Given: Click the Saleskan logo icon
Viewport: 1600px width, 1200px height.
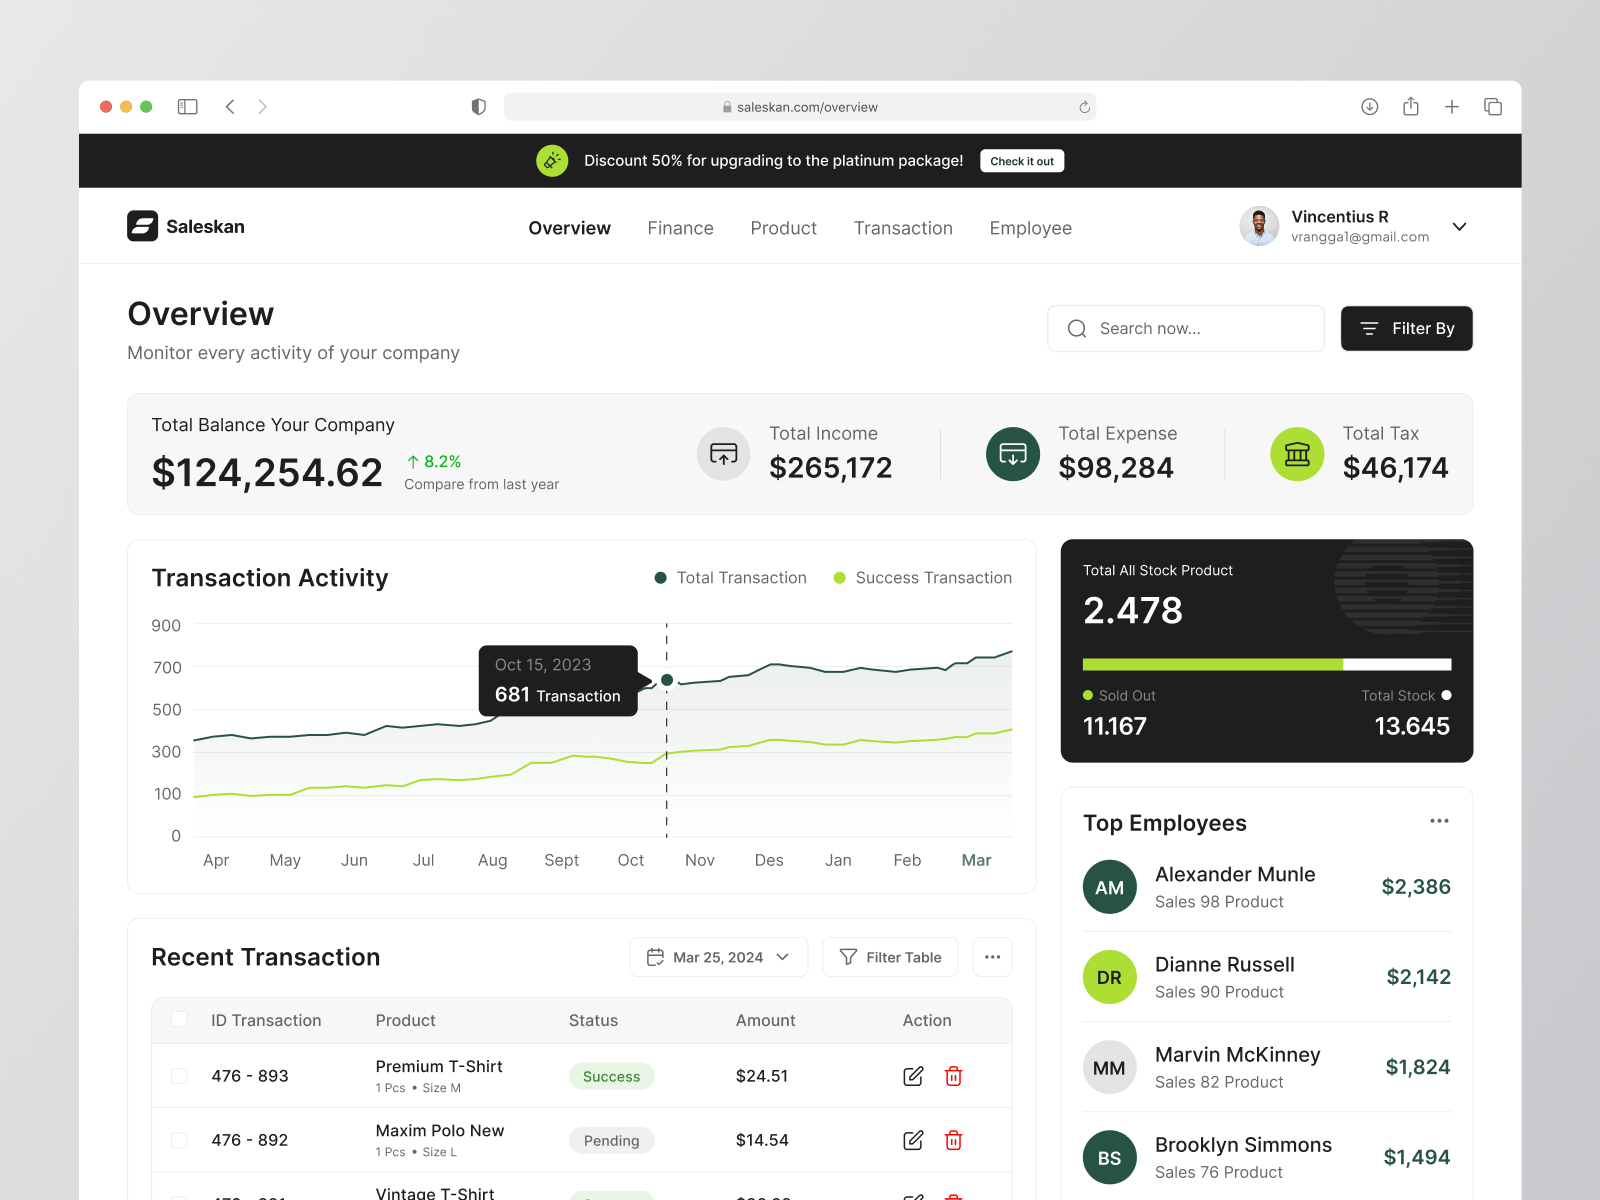Looking at the screenshot, I should click(143, 226).
